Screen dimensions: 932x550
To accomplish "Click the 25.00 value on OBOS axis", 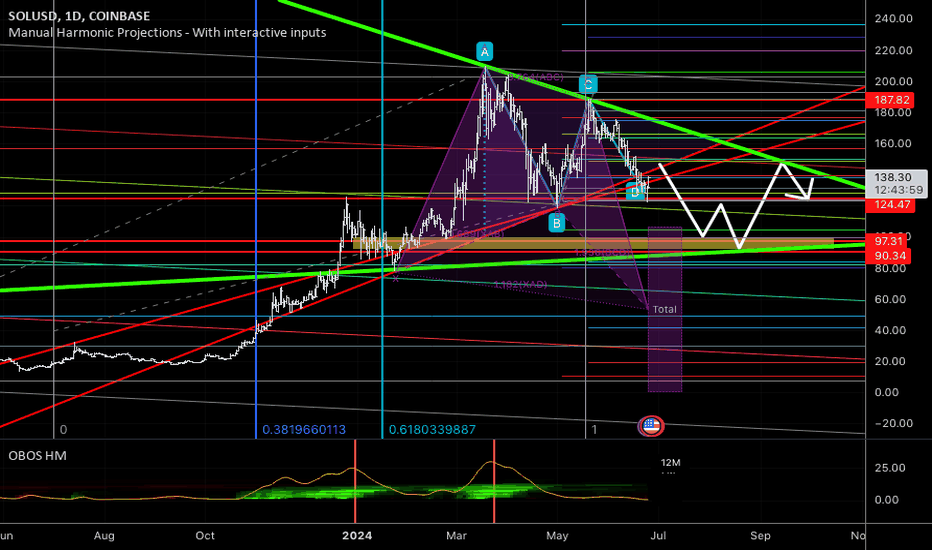I will [890, 468].
